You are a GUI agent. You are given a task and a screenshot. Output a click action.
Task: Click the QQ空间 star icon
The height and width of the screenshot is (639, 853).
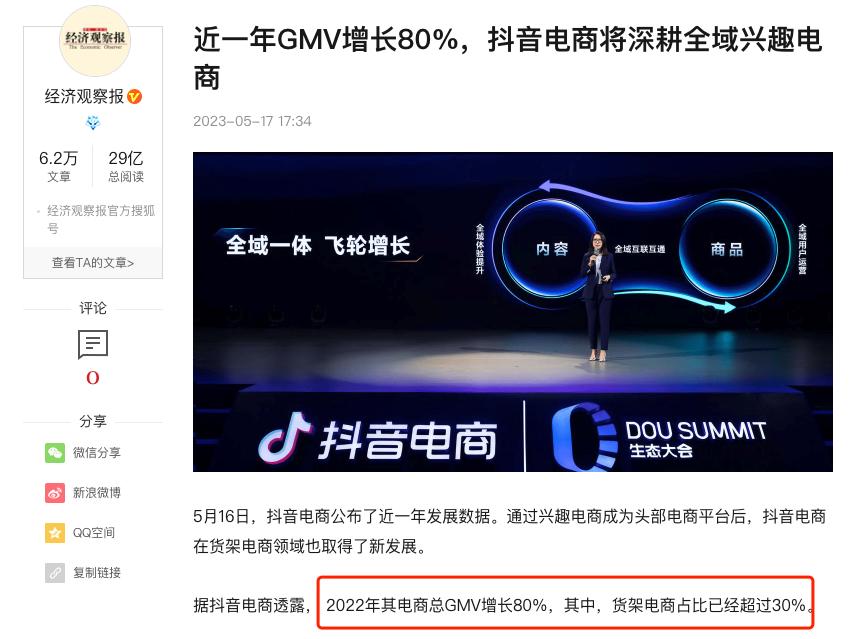click(55, 532)
